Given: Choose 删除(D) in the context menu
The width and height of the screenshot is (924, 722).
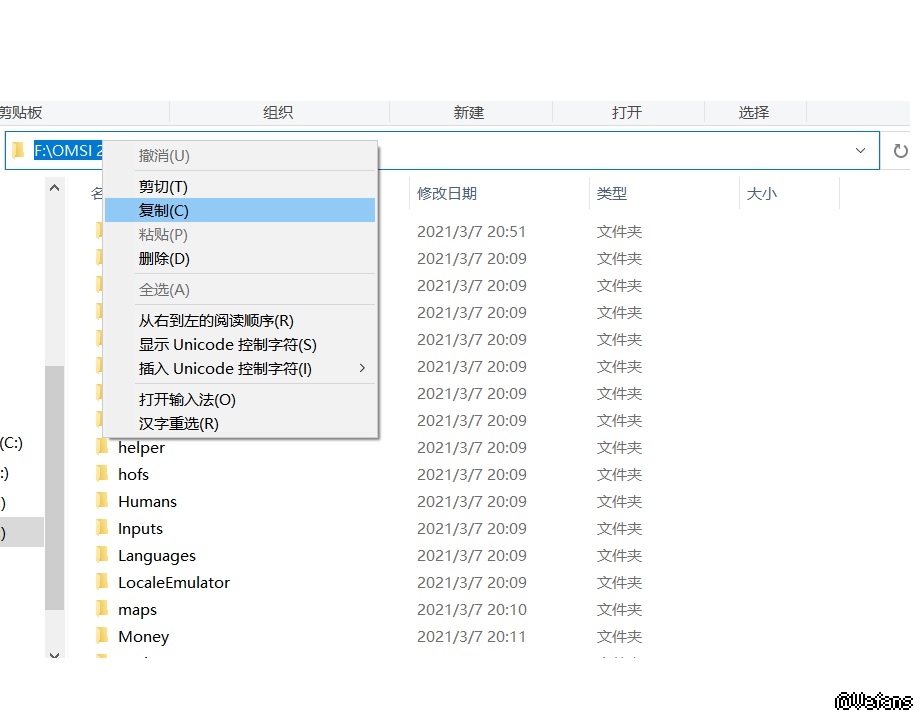Looking at the screenshot, I should click(164, 259).
